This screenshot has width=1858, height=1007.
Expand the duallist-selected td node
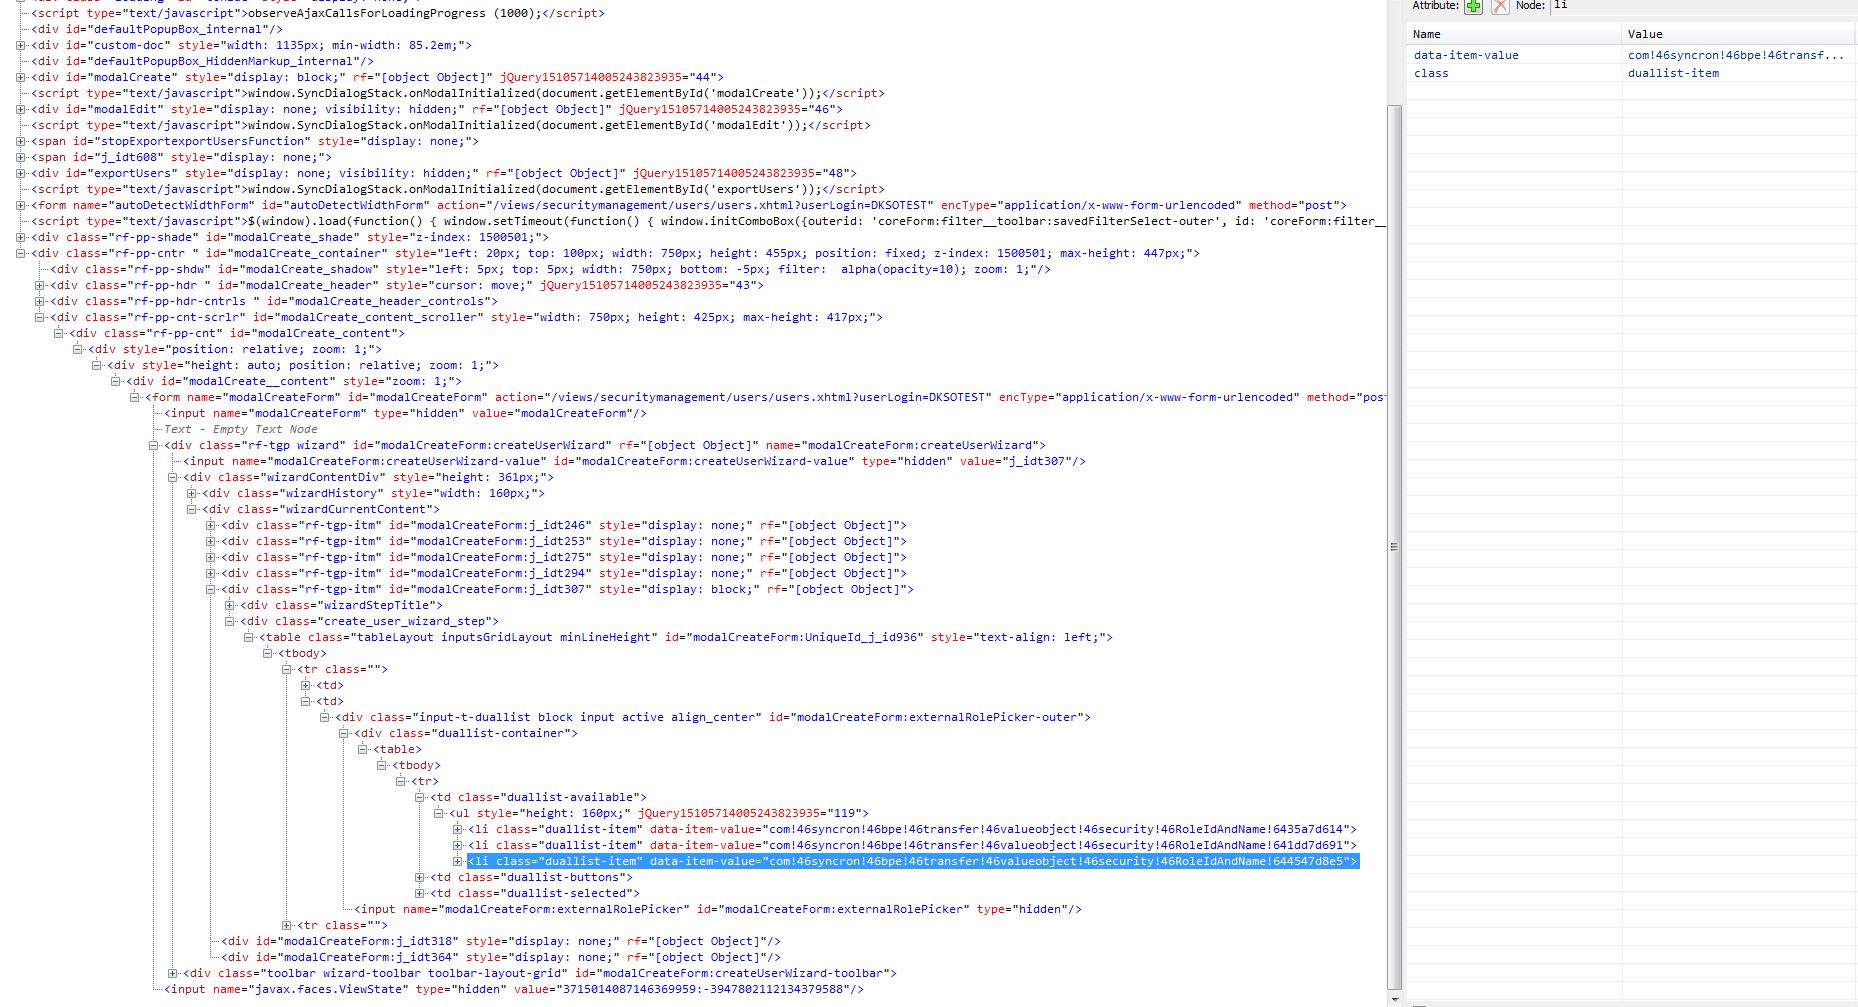pyautogui.click(x=420, y=893)
